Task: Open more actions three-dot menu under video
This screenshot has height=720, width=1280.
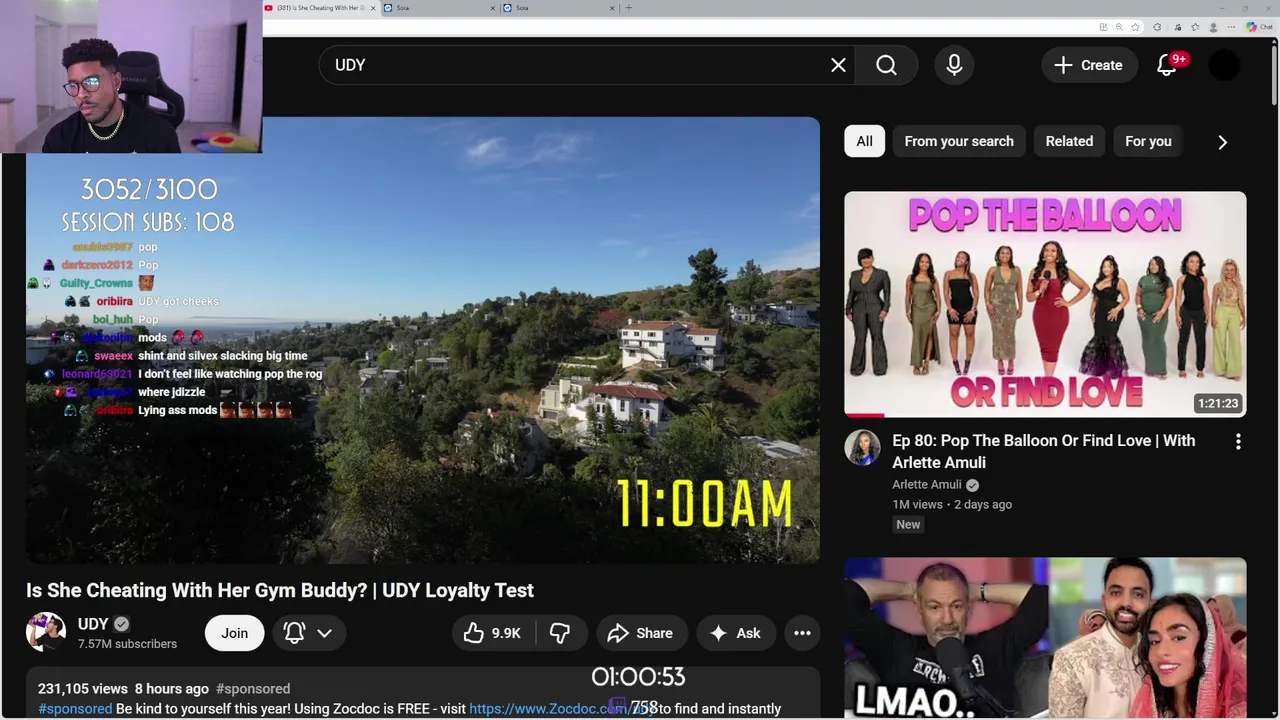Action: (x=802, y=633)
